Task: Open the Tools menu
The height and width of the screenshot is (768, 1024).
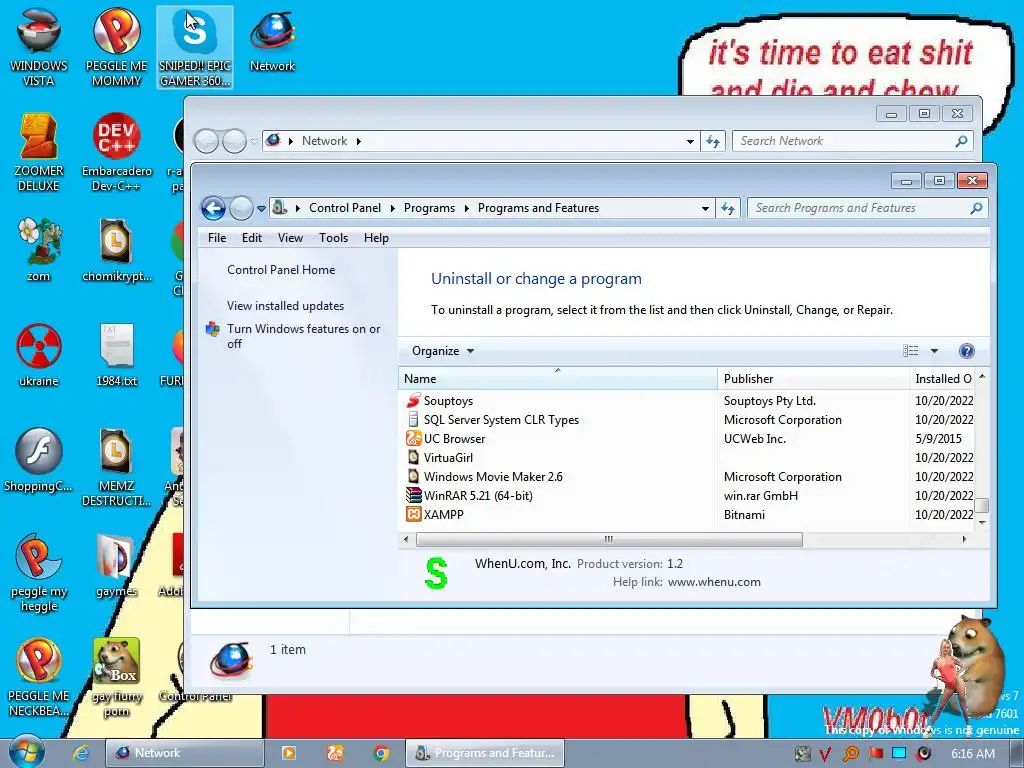Action: tap(333, 238)
